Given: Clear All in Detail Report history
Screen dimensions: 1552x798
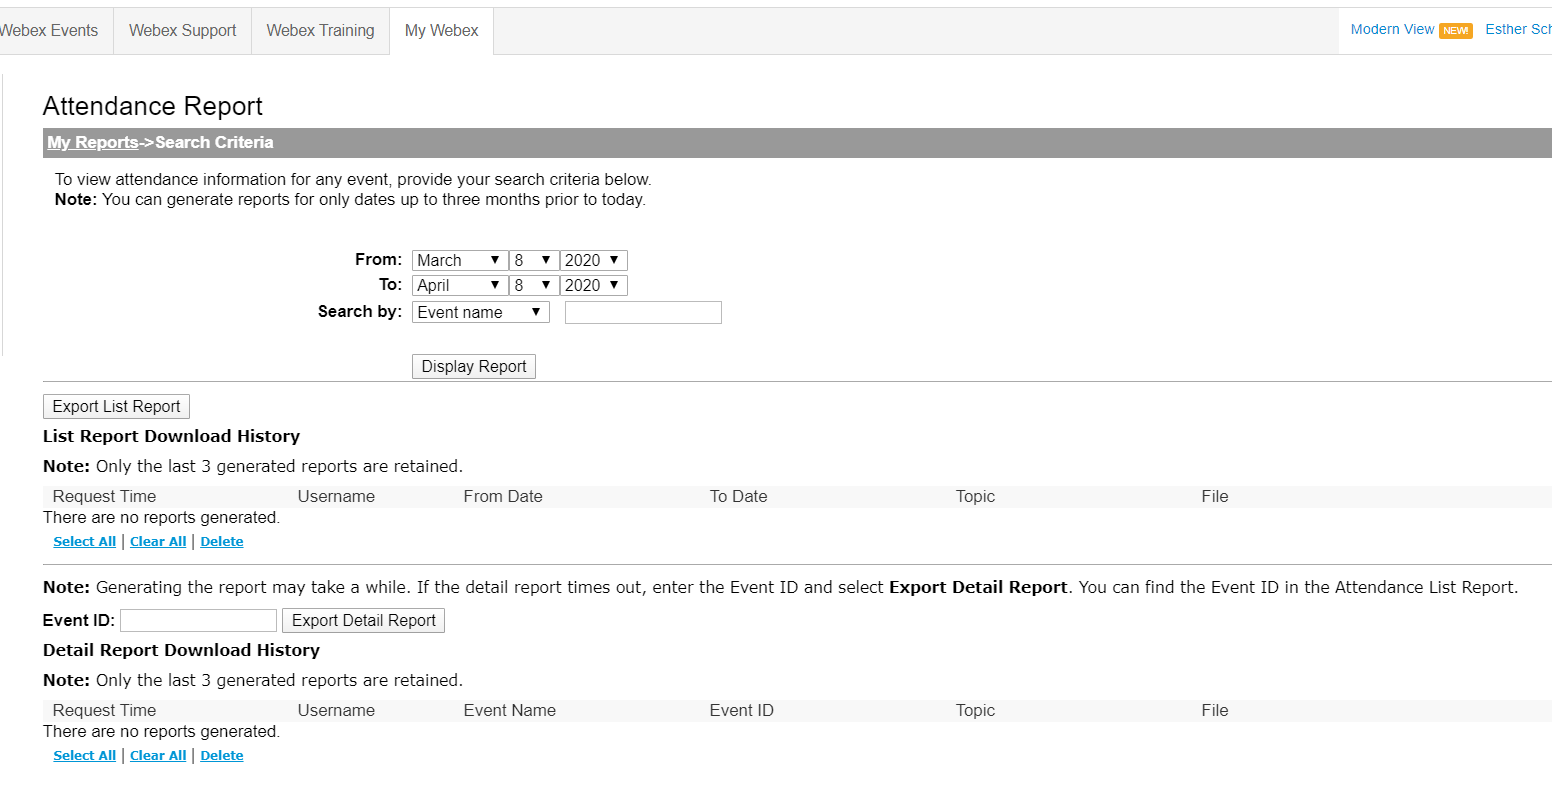Looking at the screenshot, I should [x=158, y=755].
